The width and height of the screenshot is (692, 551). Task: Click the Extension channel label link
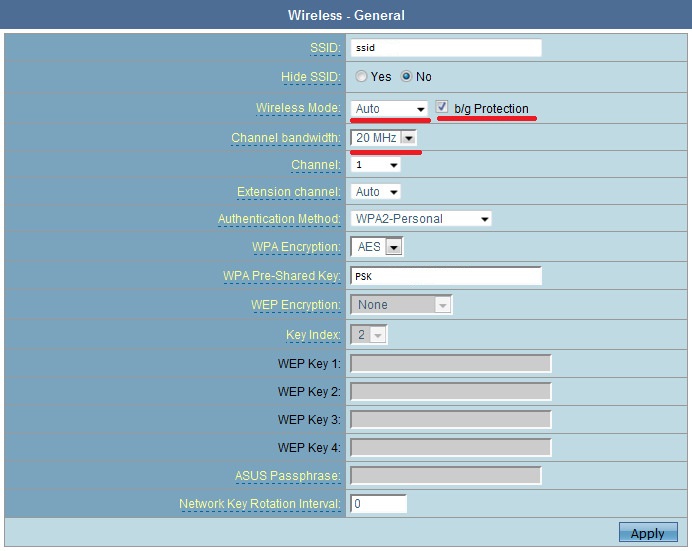[x=288, y=192]
